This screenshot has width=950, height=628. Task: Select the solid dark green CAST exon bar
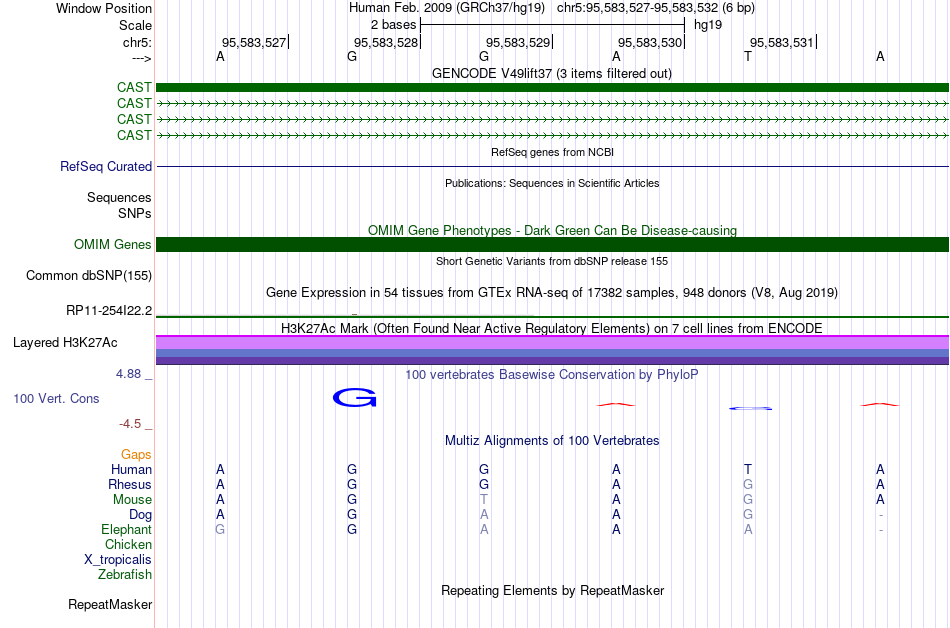point(553,88)
